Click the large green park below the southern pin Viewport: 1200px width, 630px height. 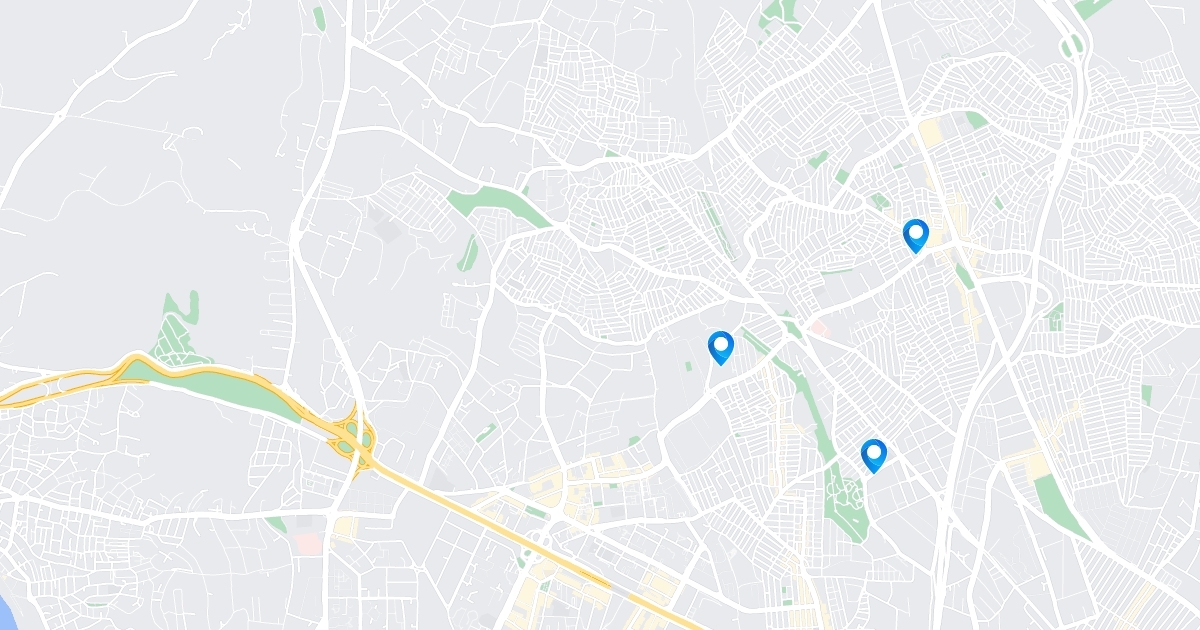[x=848, y=500]
